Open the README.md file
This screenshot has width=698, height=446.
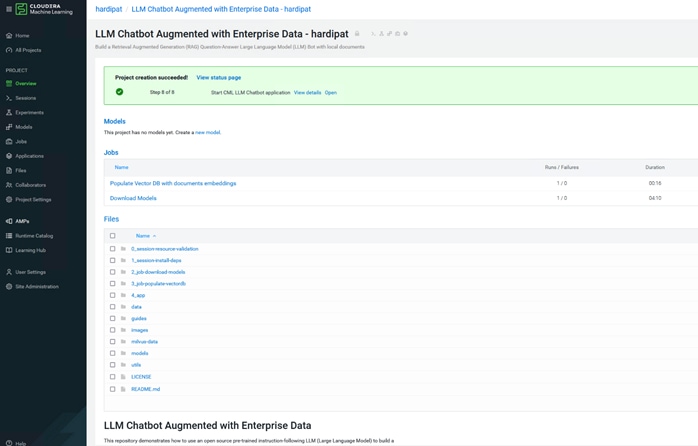pyautogui.click(x=146, y=389)
